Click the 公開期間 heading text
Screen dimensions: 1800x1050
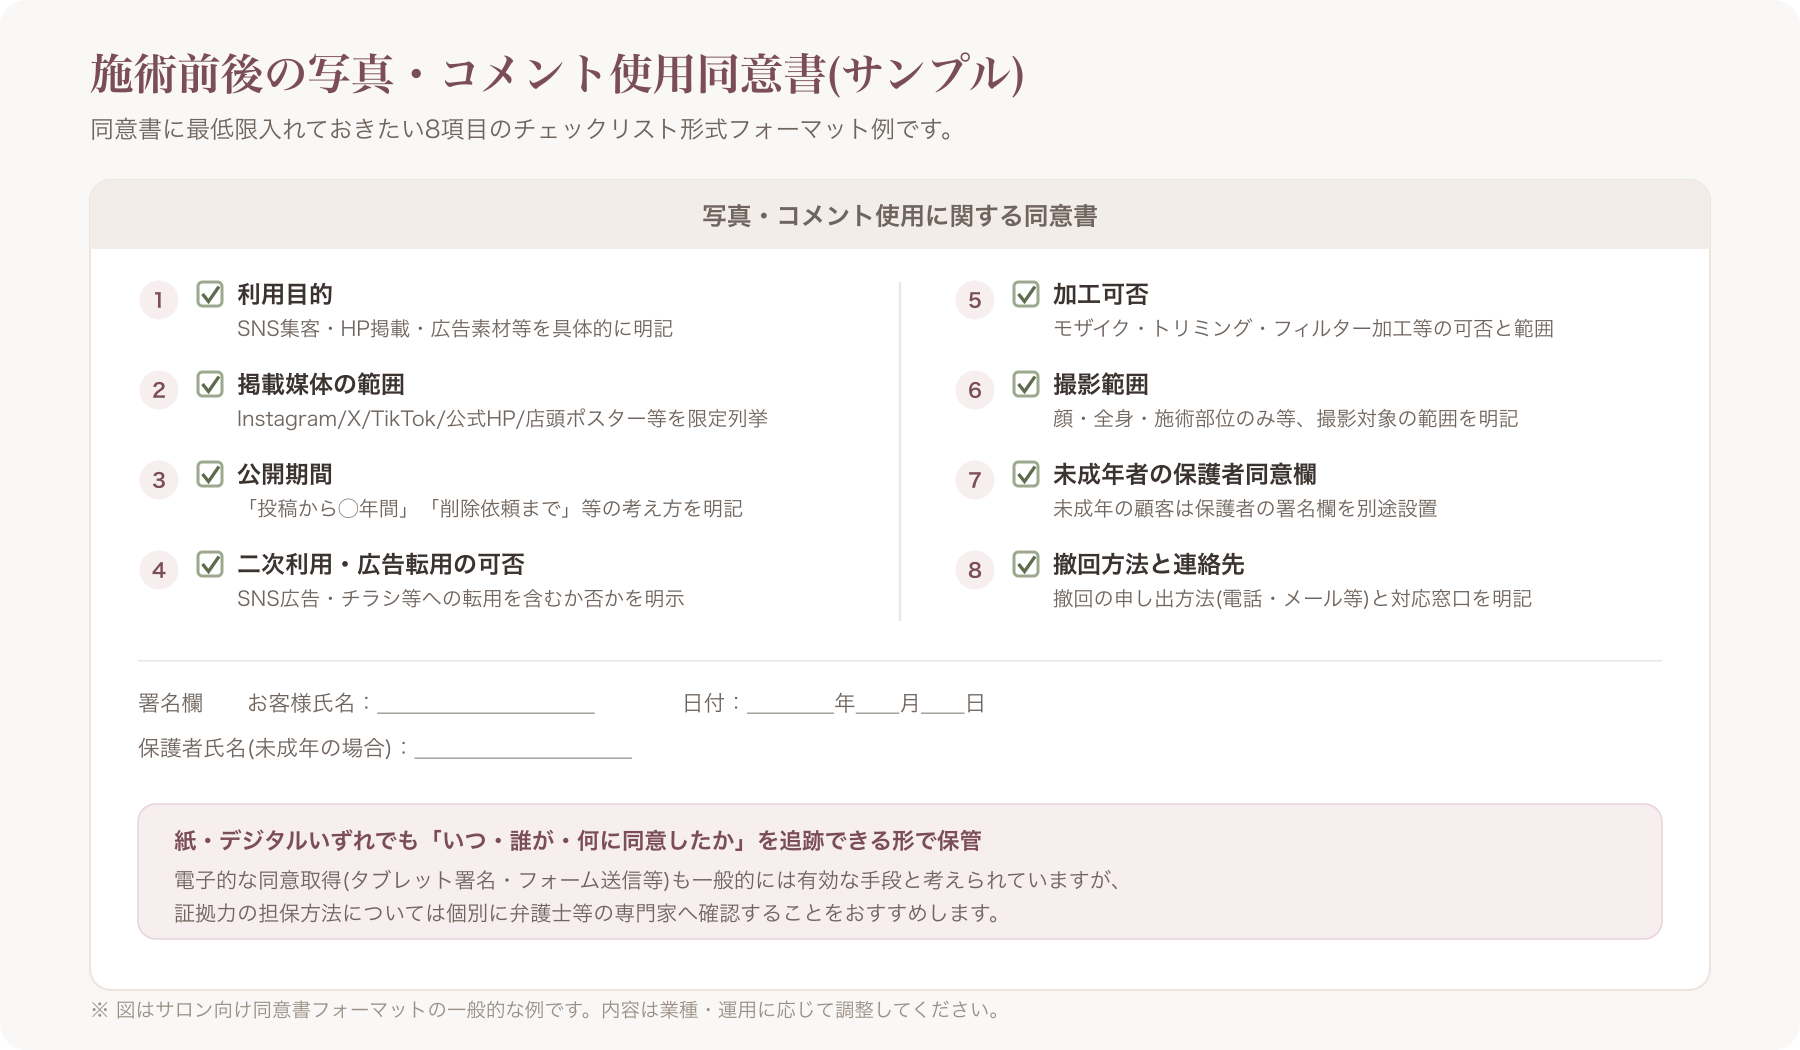(285, 474)
